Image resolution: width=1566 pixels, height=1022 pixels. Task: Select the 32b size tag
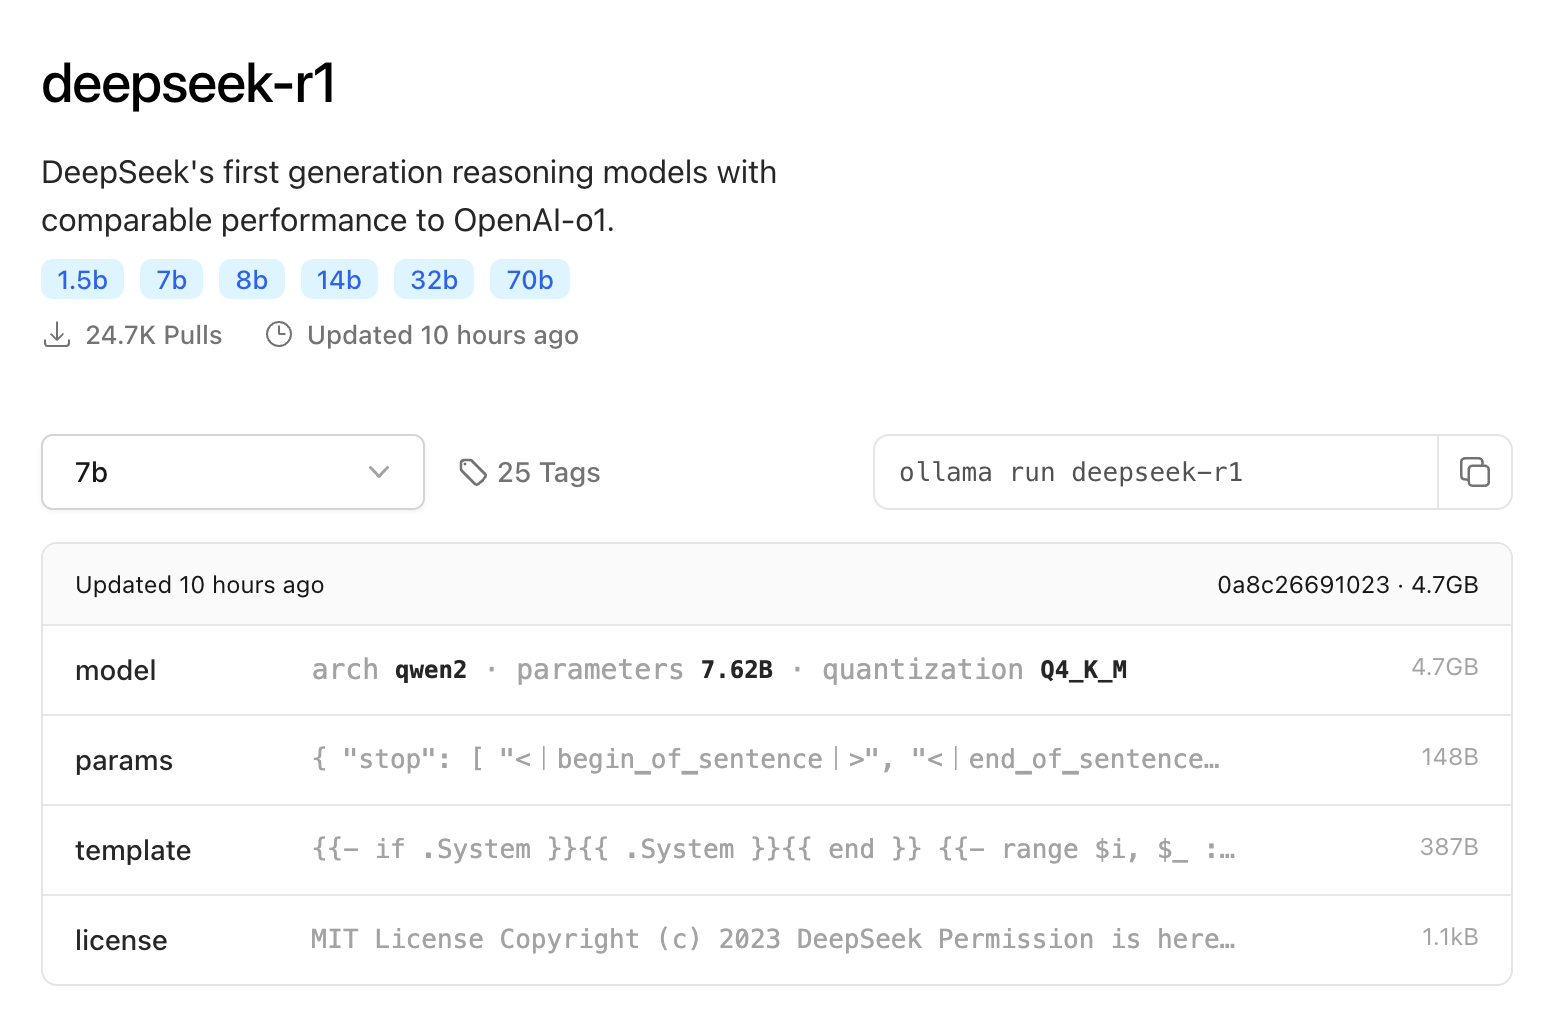[434, 280]
